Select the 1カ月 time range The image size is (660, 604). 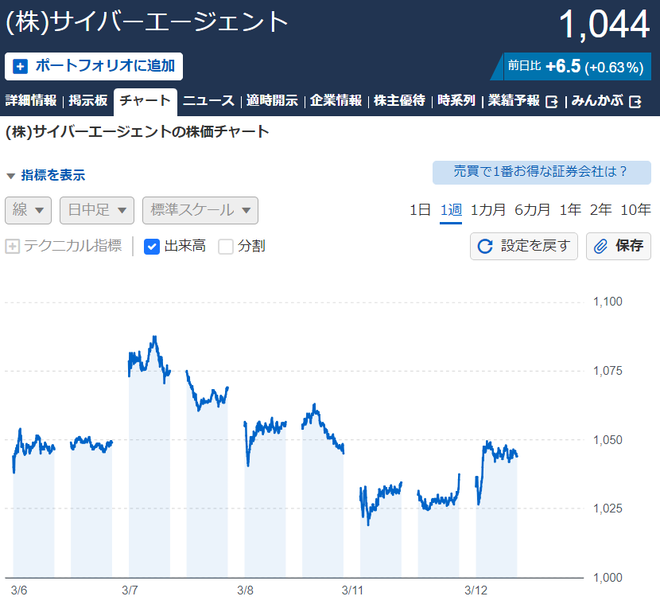(x=488, y=210)
